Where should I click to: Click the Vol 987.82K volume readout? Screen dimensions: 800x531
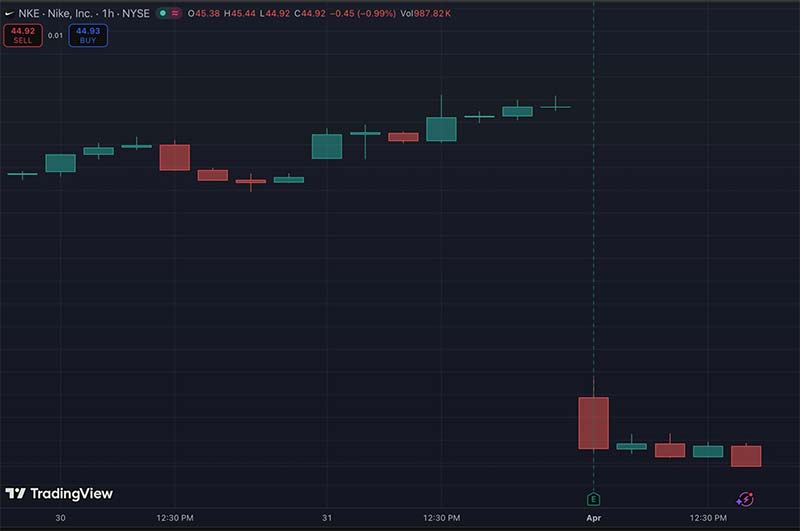(x=426, y=13)
